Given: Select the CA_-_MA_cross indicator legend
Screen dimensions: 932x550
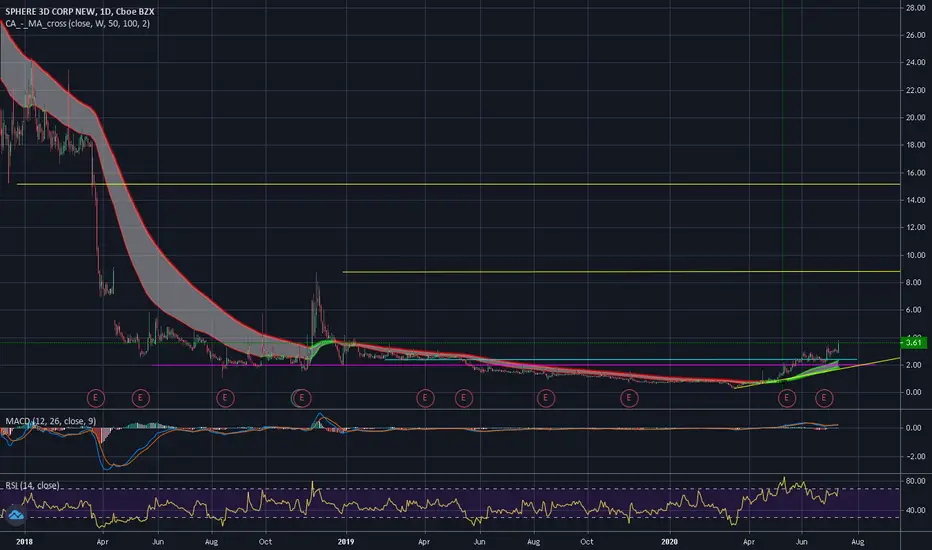Looking at the screenshot, I should (77, 24).
